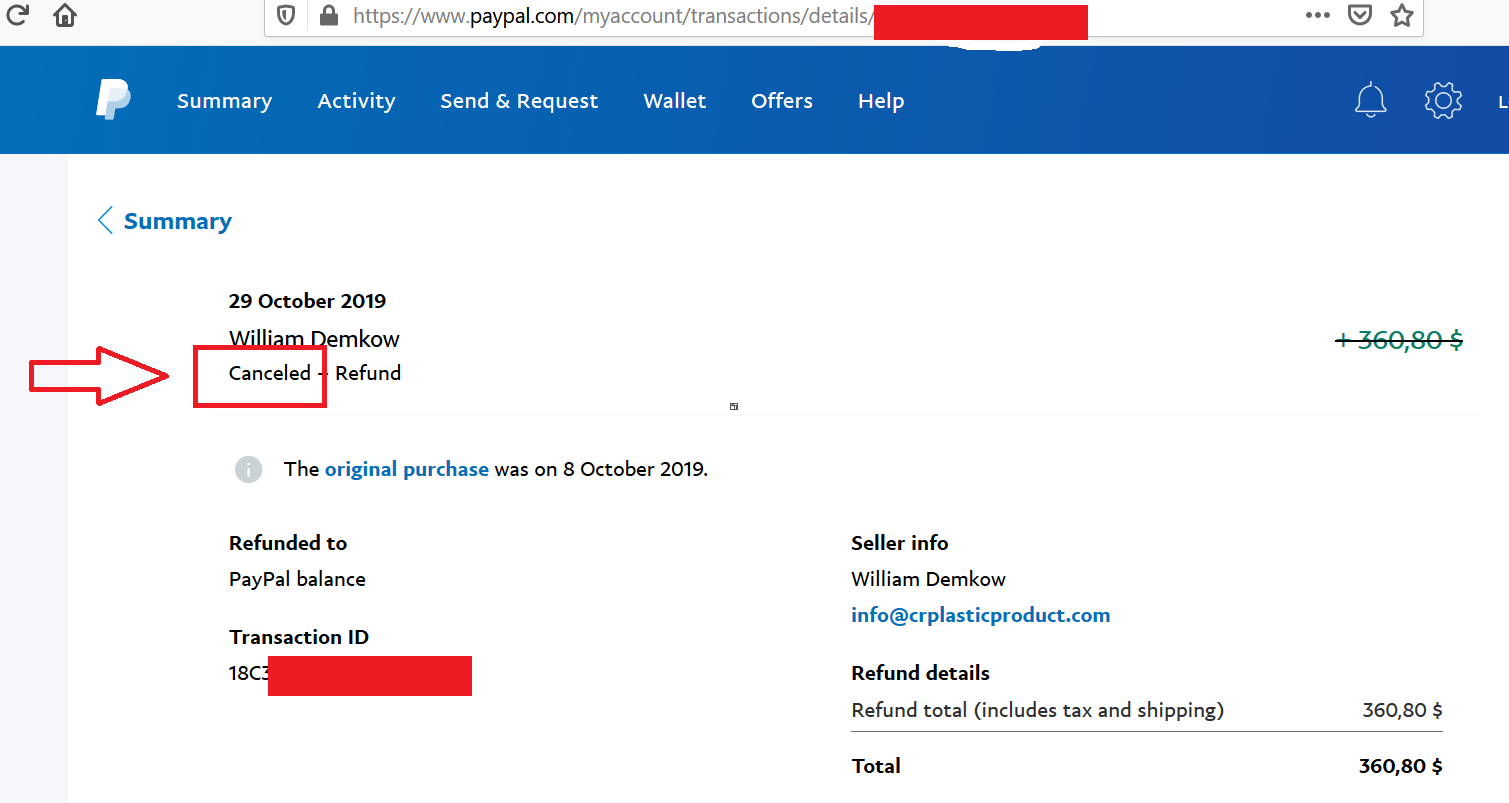Click the Transaction ID label
The height and width of the screenshot is (803, 1509).
click(x=299, y=637)
